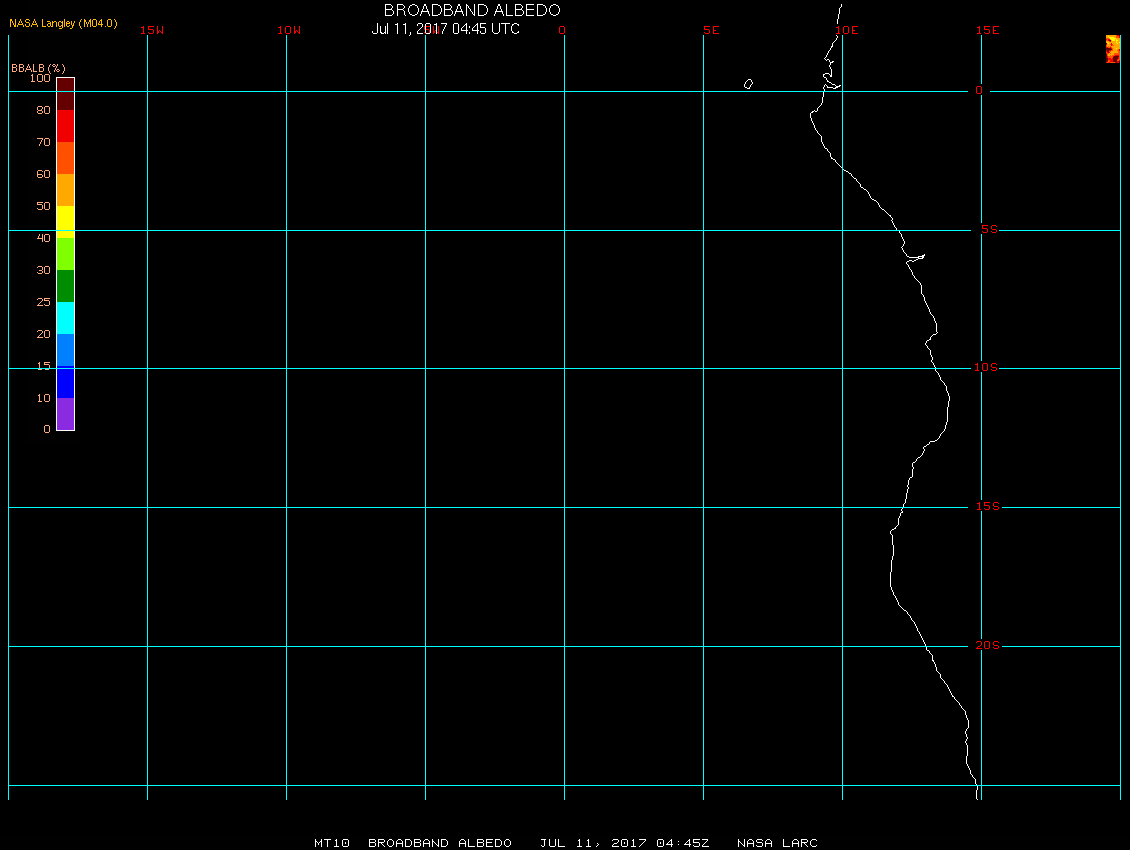This screenshot has height=850, width=1130.
Task: Click the '5E' longitude label
Action: [x=711, y=30]
